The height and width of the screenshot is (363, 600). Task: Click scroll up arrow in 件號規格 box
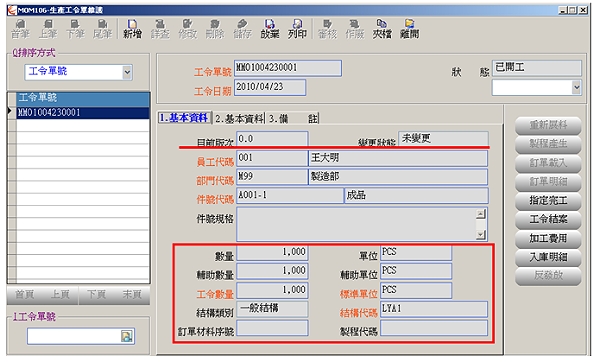[x=481, y=214]
